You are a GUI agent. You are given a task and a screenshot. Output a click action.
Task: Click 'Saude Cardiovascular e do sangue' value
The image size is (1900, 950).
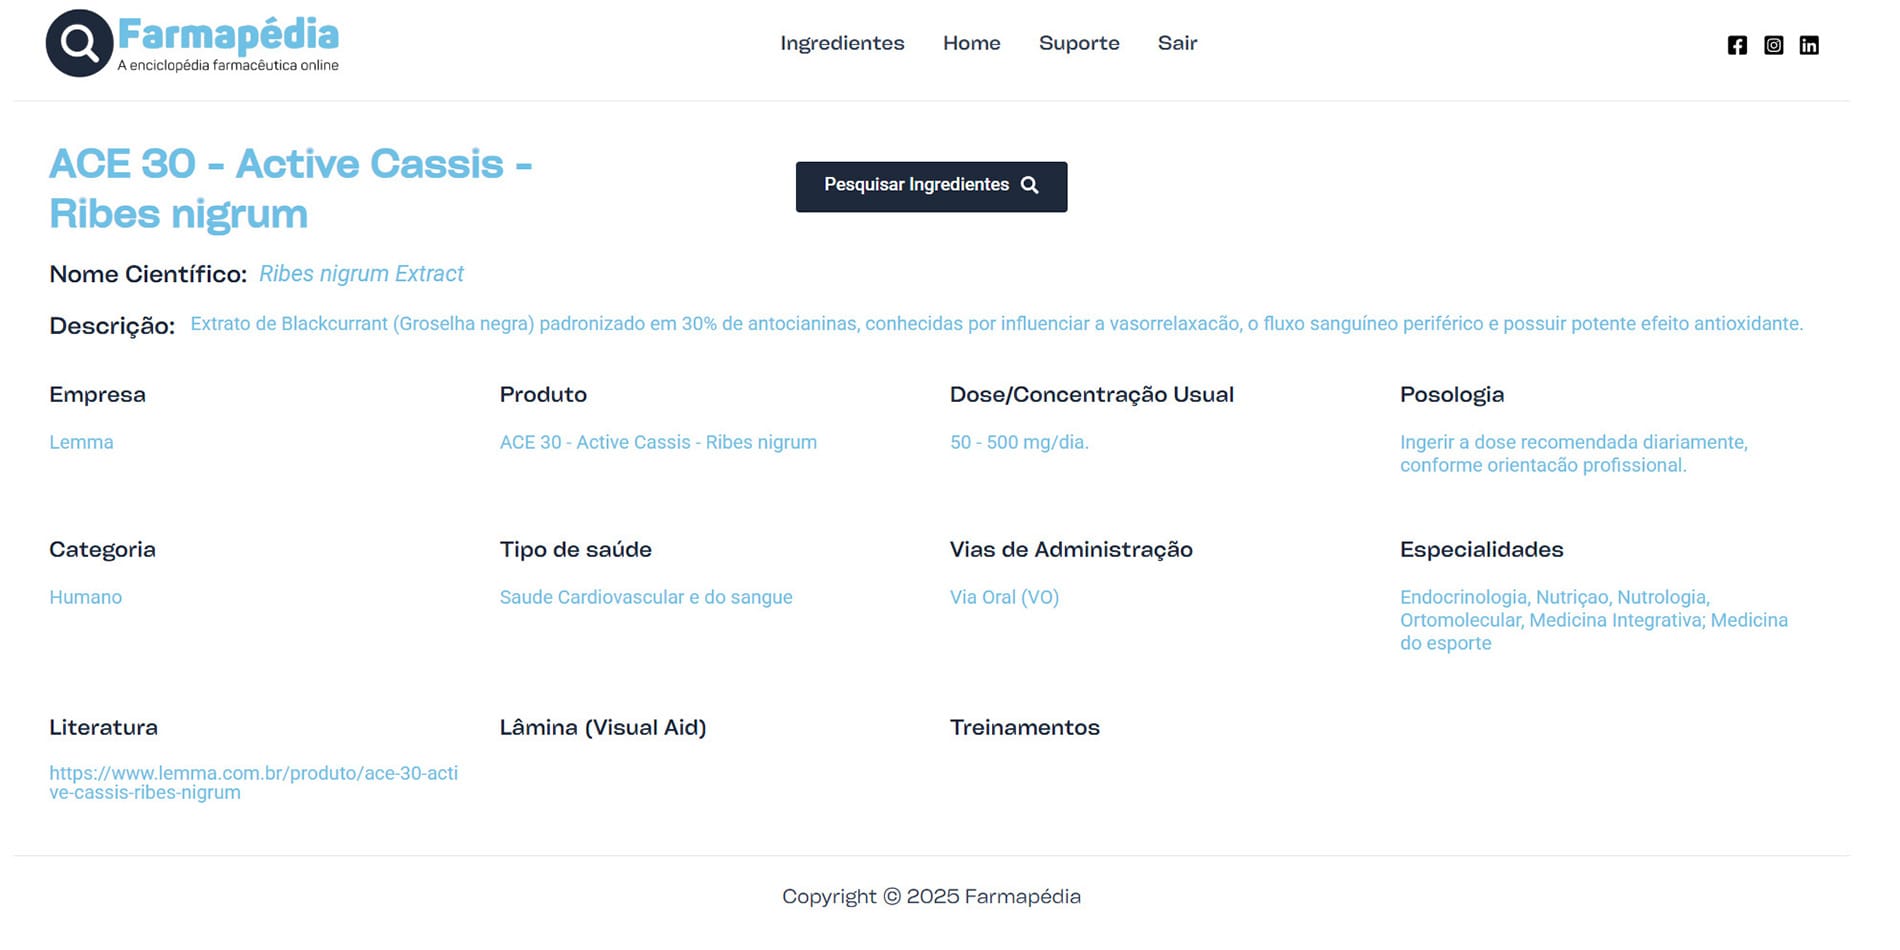[646, 597]
